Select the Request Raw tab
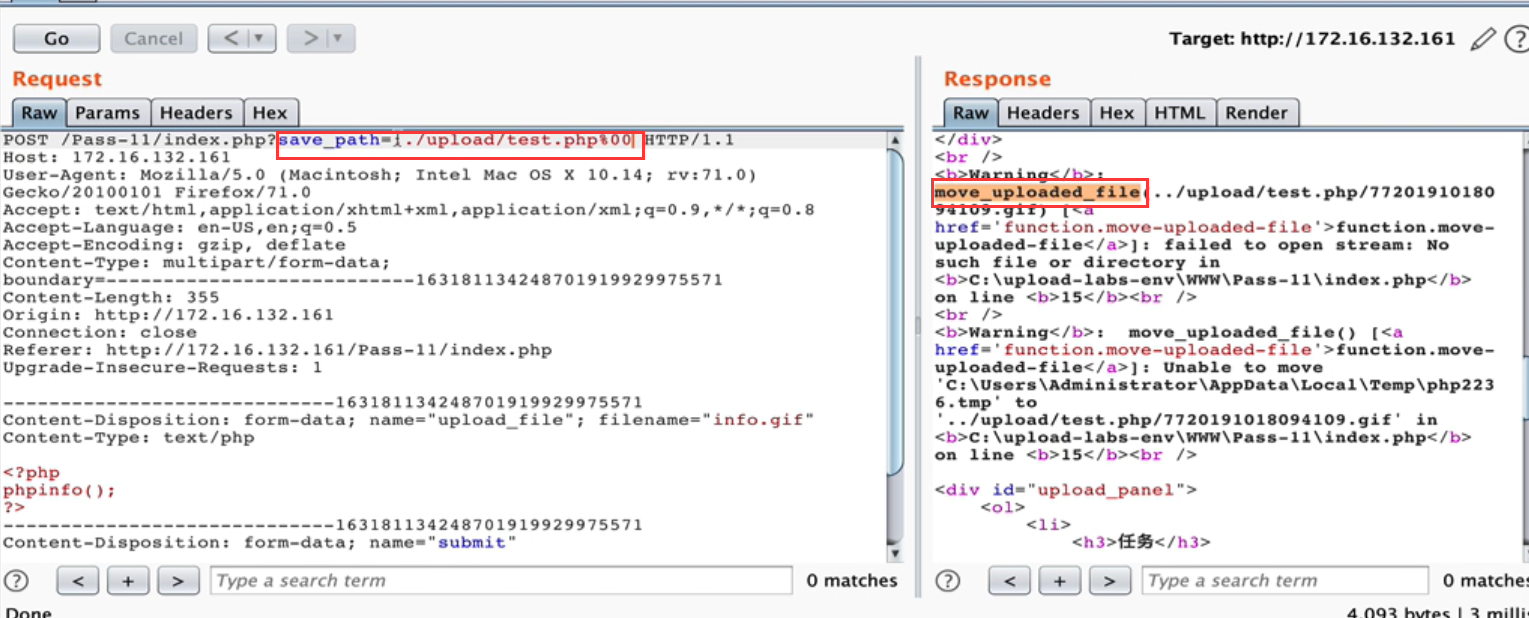1529x618 pixels. [40, 113]
